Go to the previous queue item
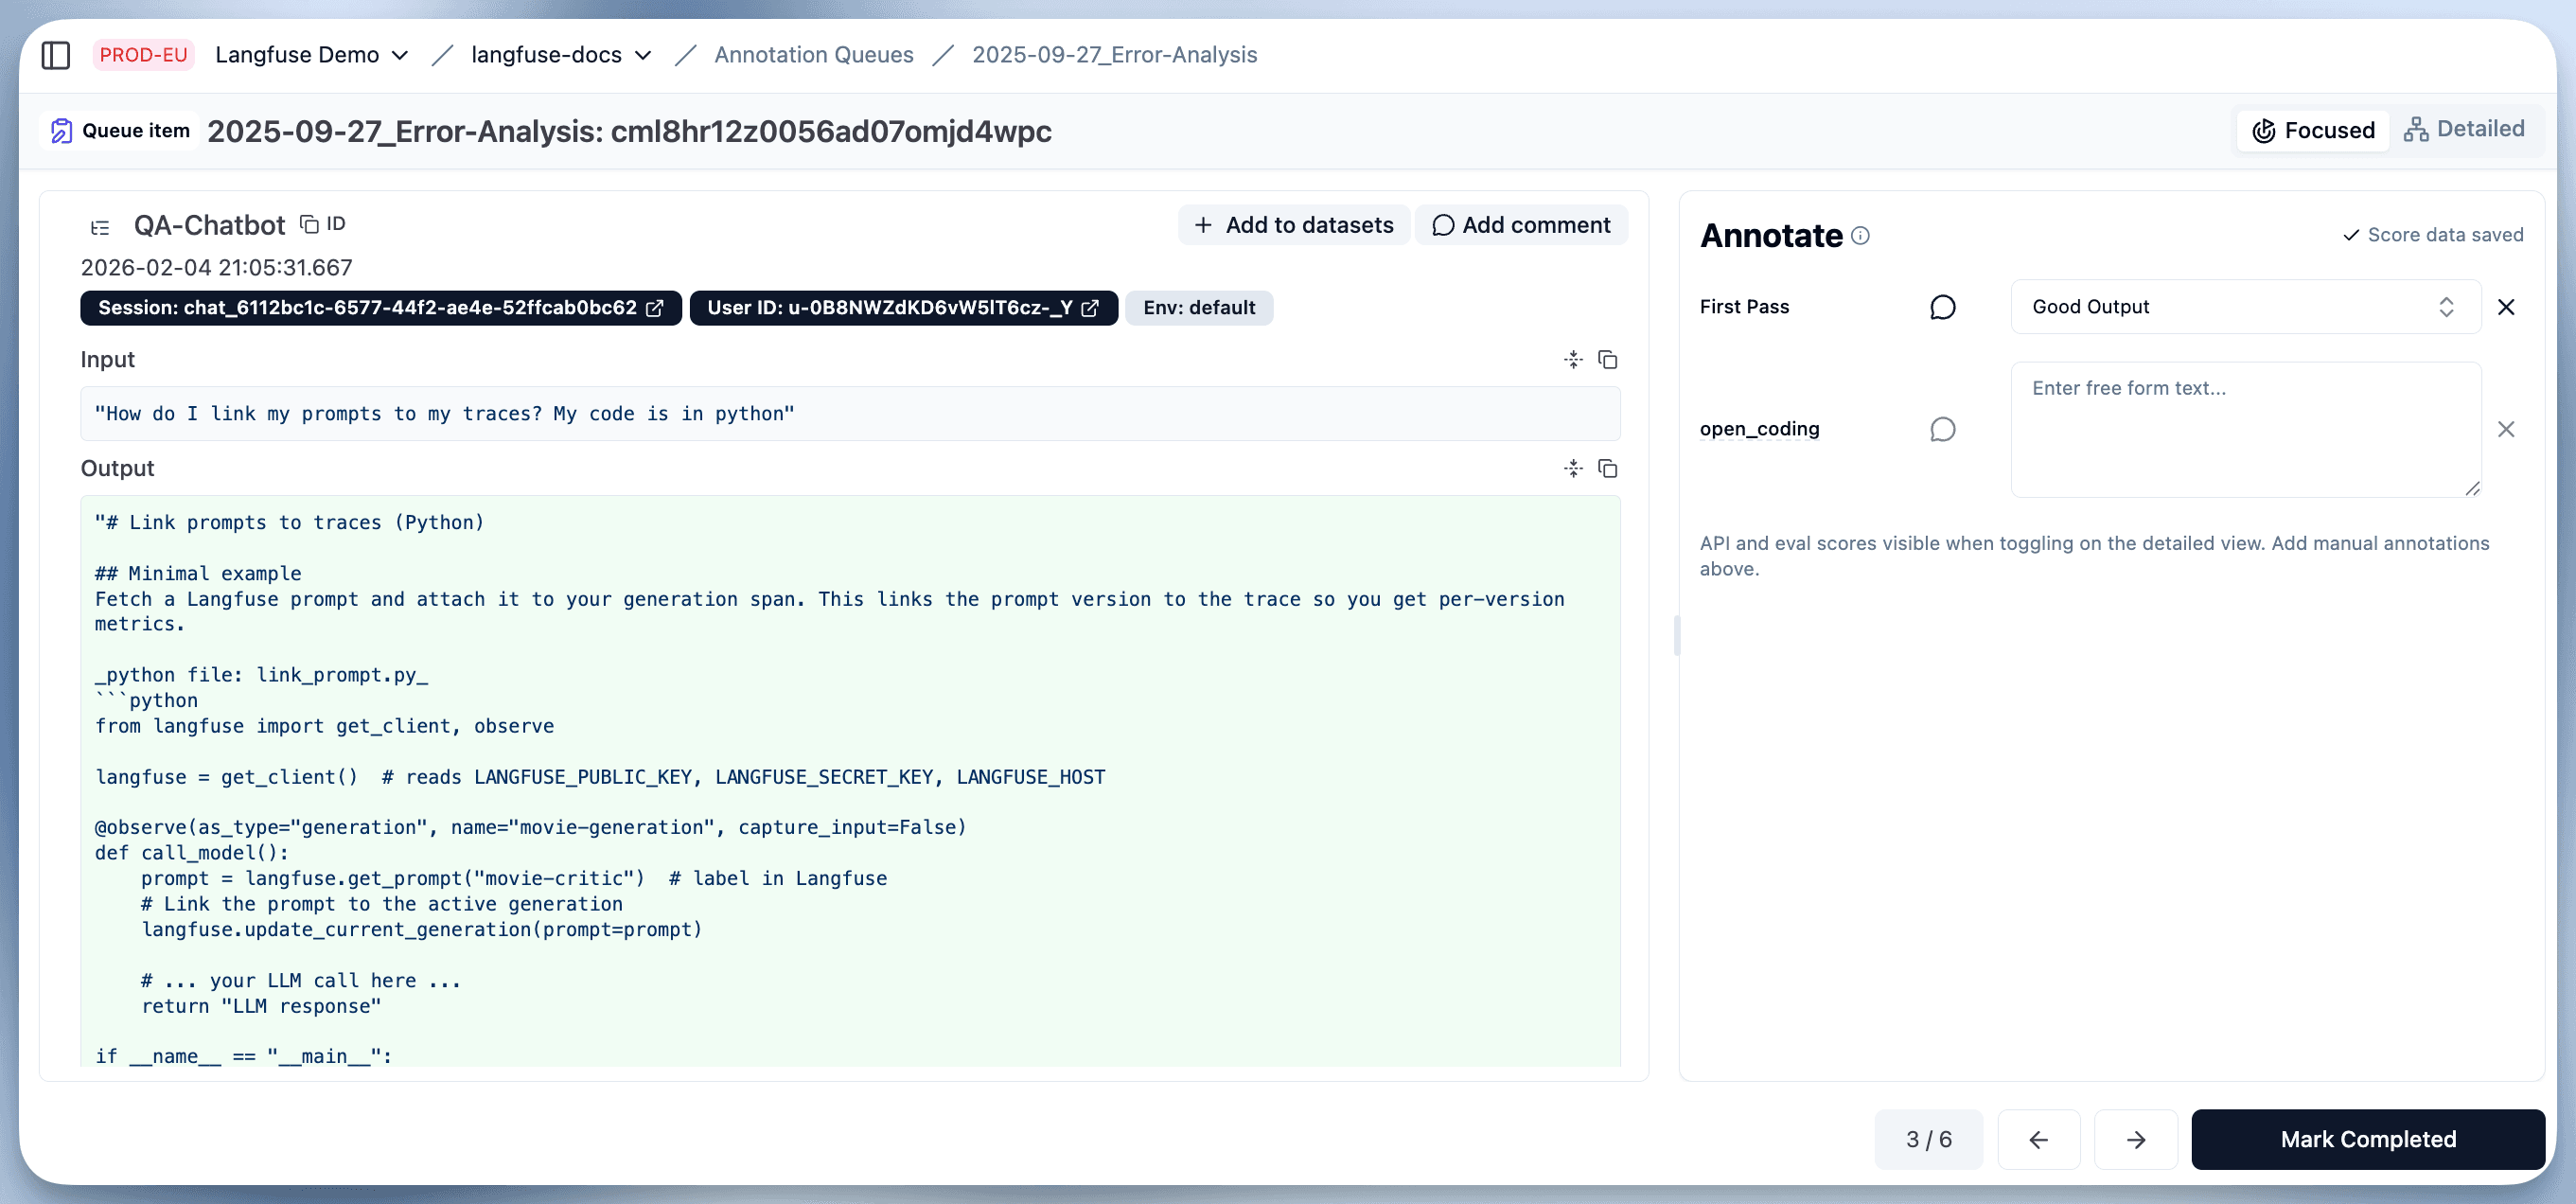Viewport: 2576px width, 1204px height. 2038,1140
